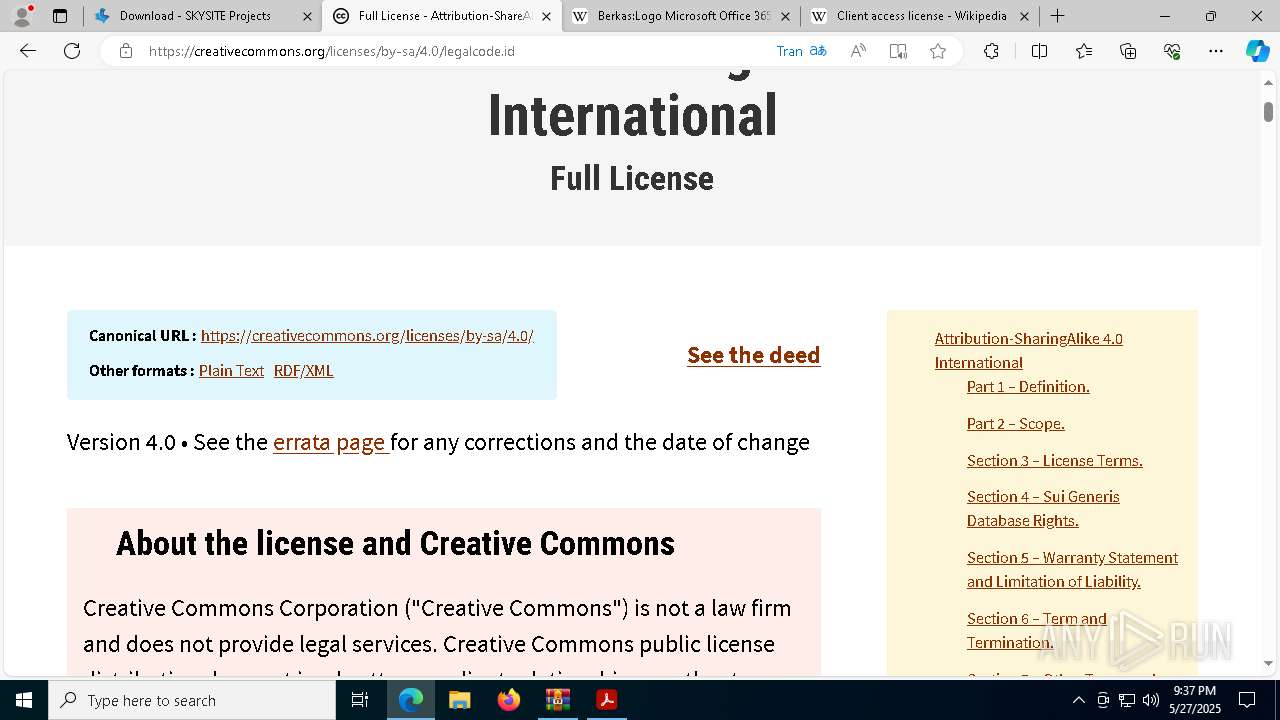1280x720 pixels.
Task: Open browser Extensions menu
Action: (991, 51)
